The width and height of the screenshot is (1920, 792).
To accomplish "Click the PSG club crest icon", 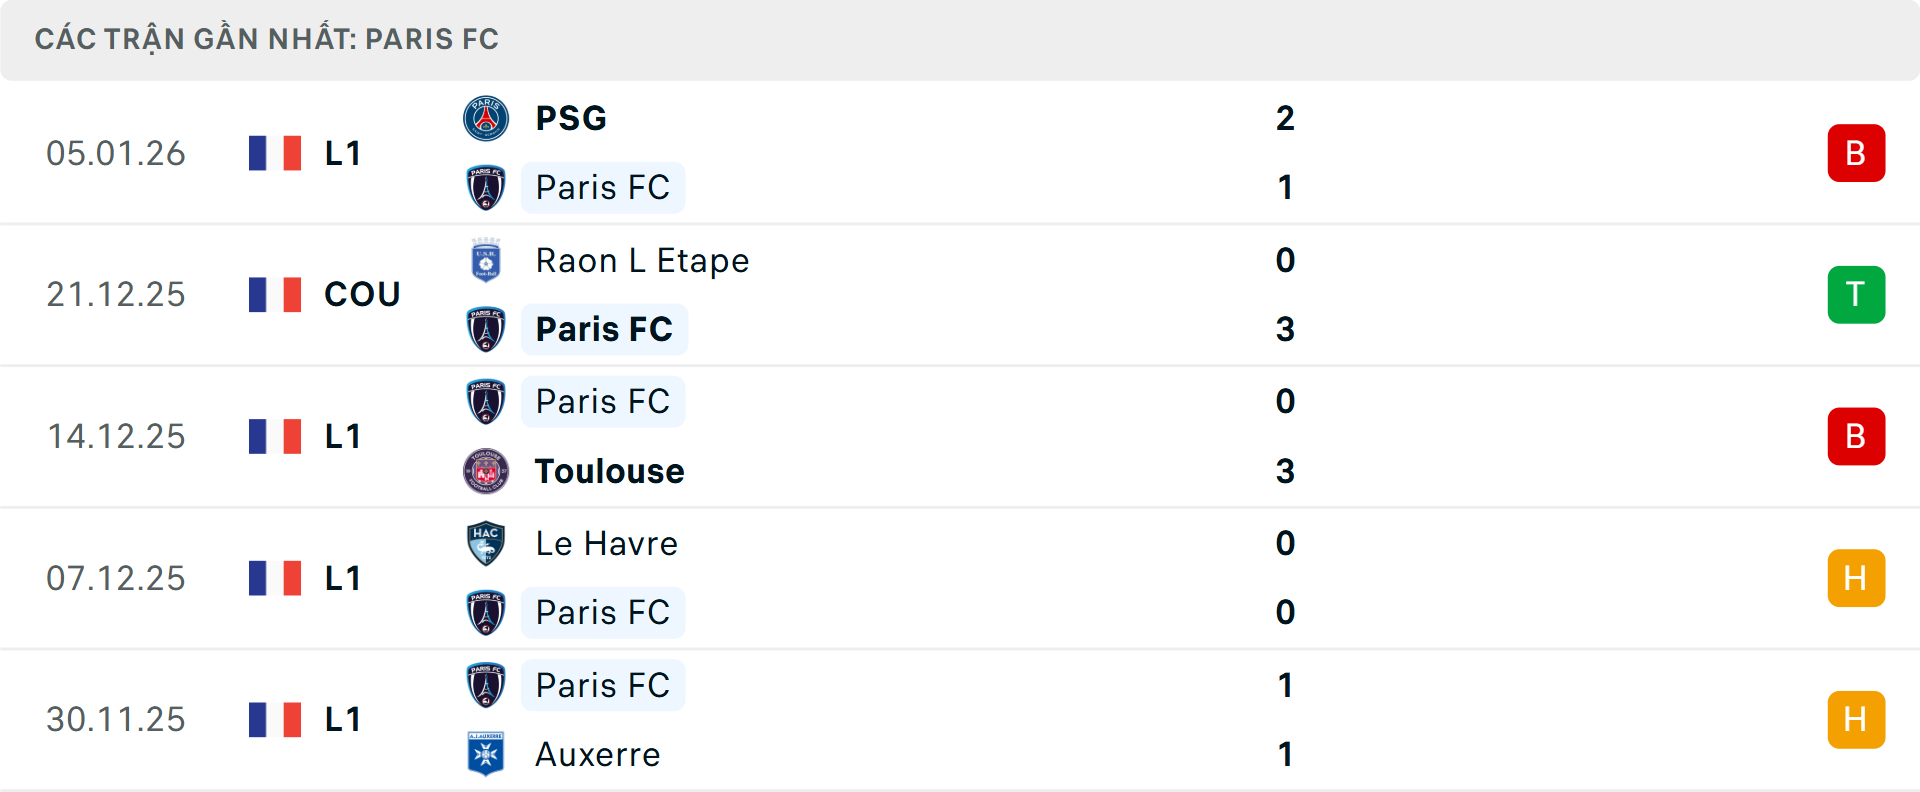I will 486,118.
